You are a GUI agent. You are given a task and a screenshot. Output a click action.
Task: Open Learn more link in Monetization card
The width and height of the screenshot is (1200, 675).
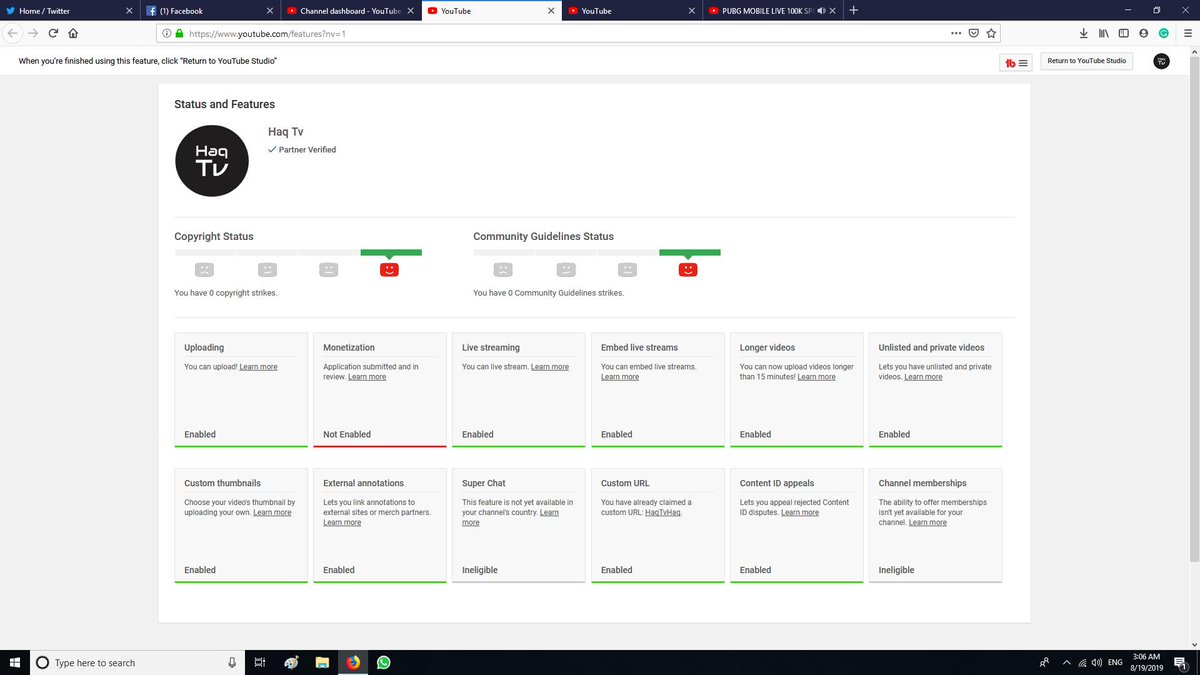(x=367, y=377)
